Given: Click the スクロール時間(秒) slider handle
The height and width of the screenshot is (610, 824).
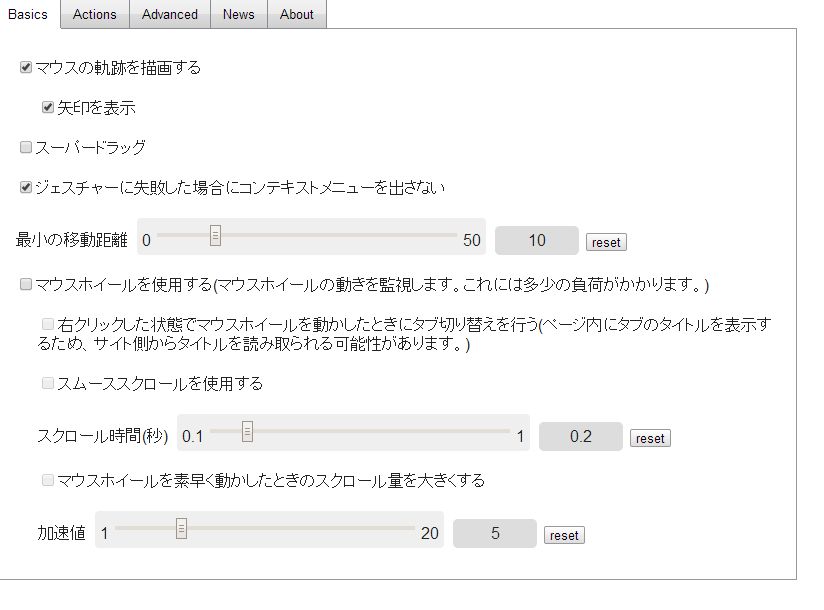Looking at the screenshot, I should [x=248, y=431].
